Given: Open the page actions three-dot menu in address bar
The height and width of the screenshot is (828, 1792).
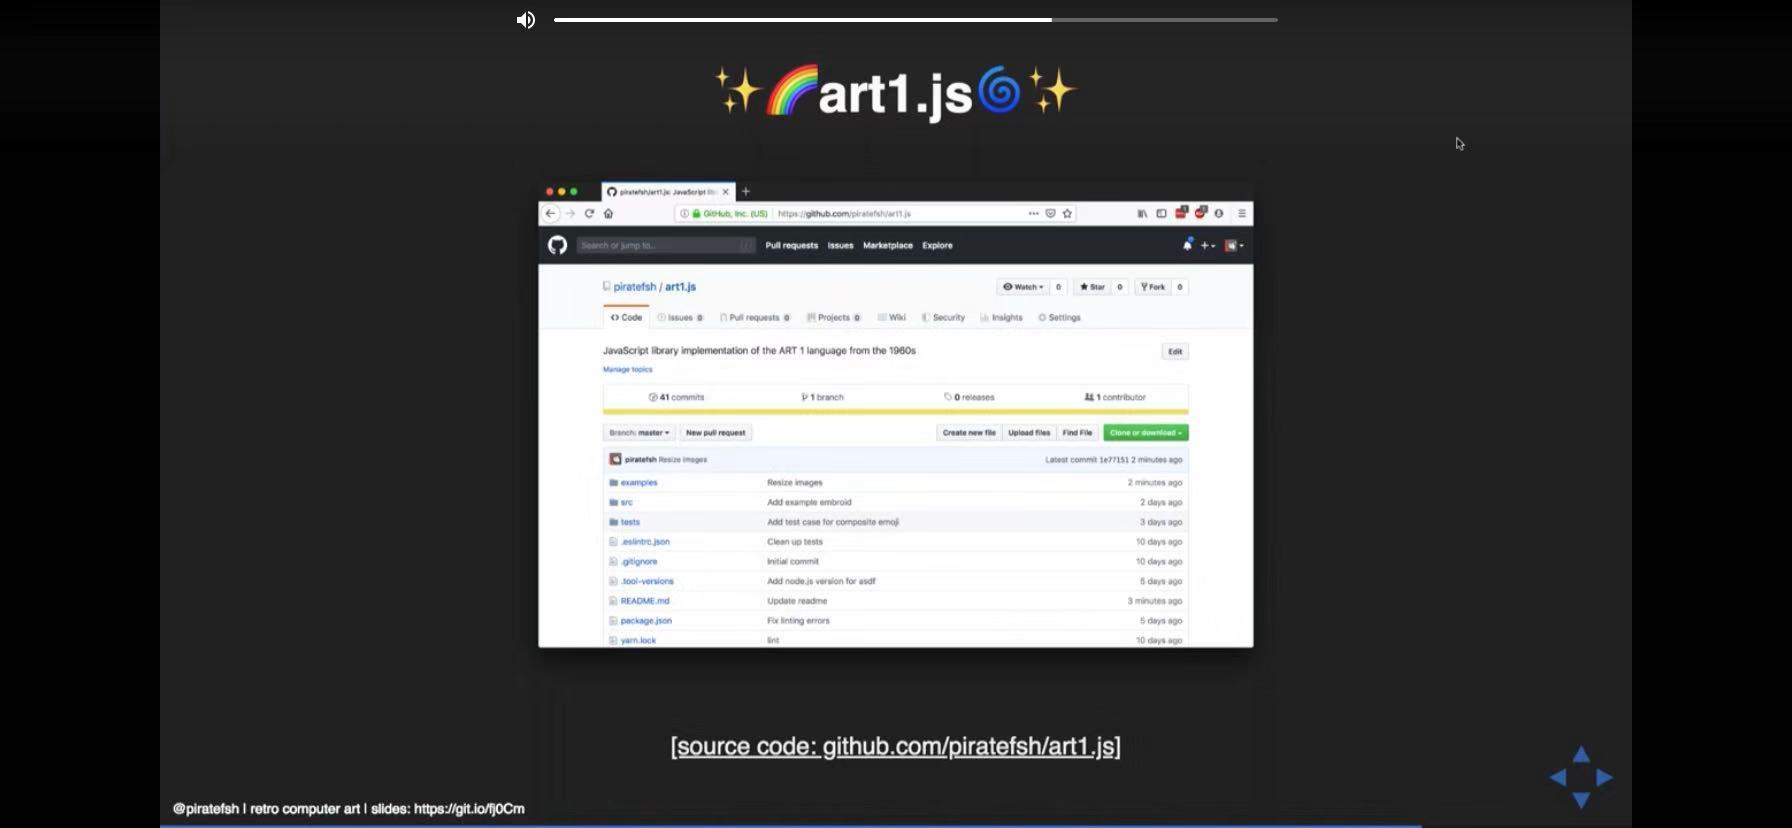Looking at the screenshot, I should (1033, 213).
